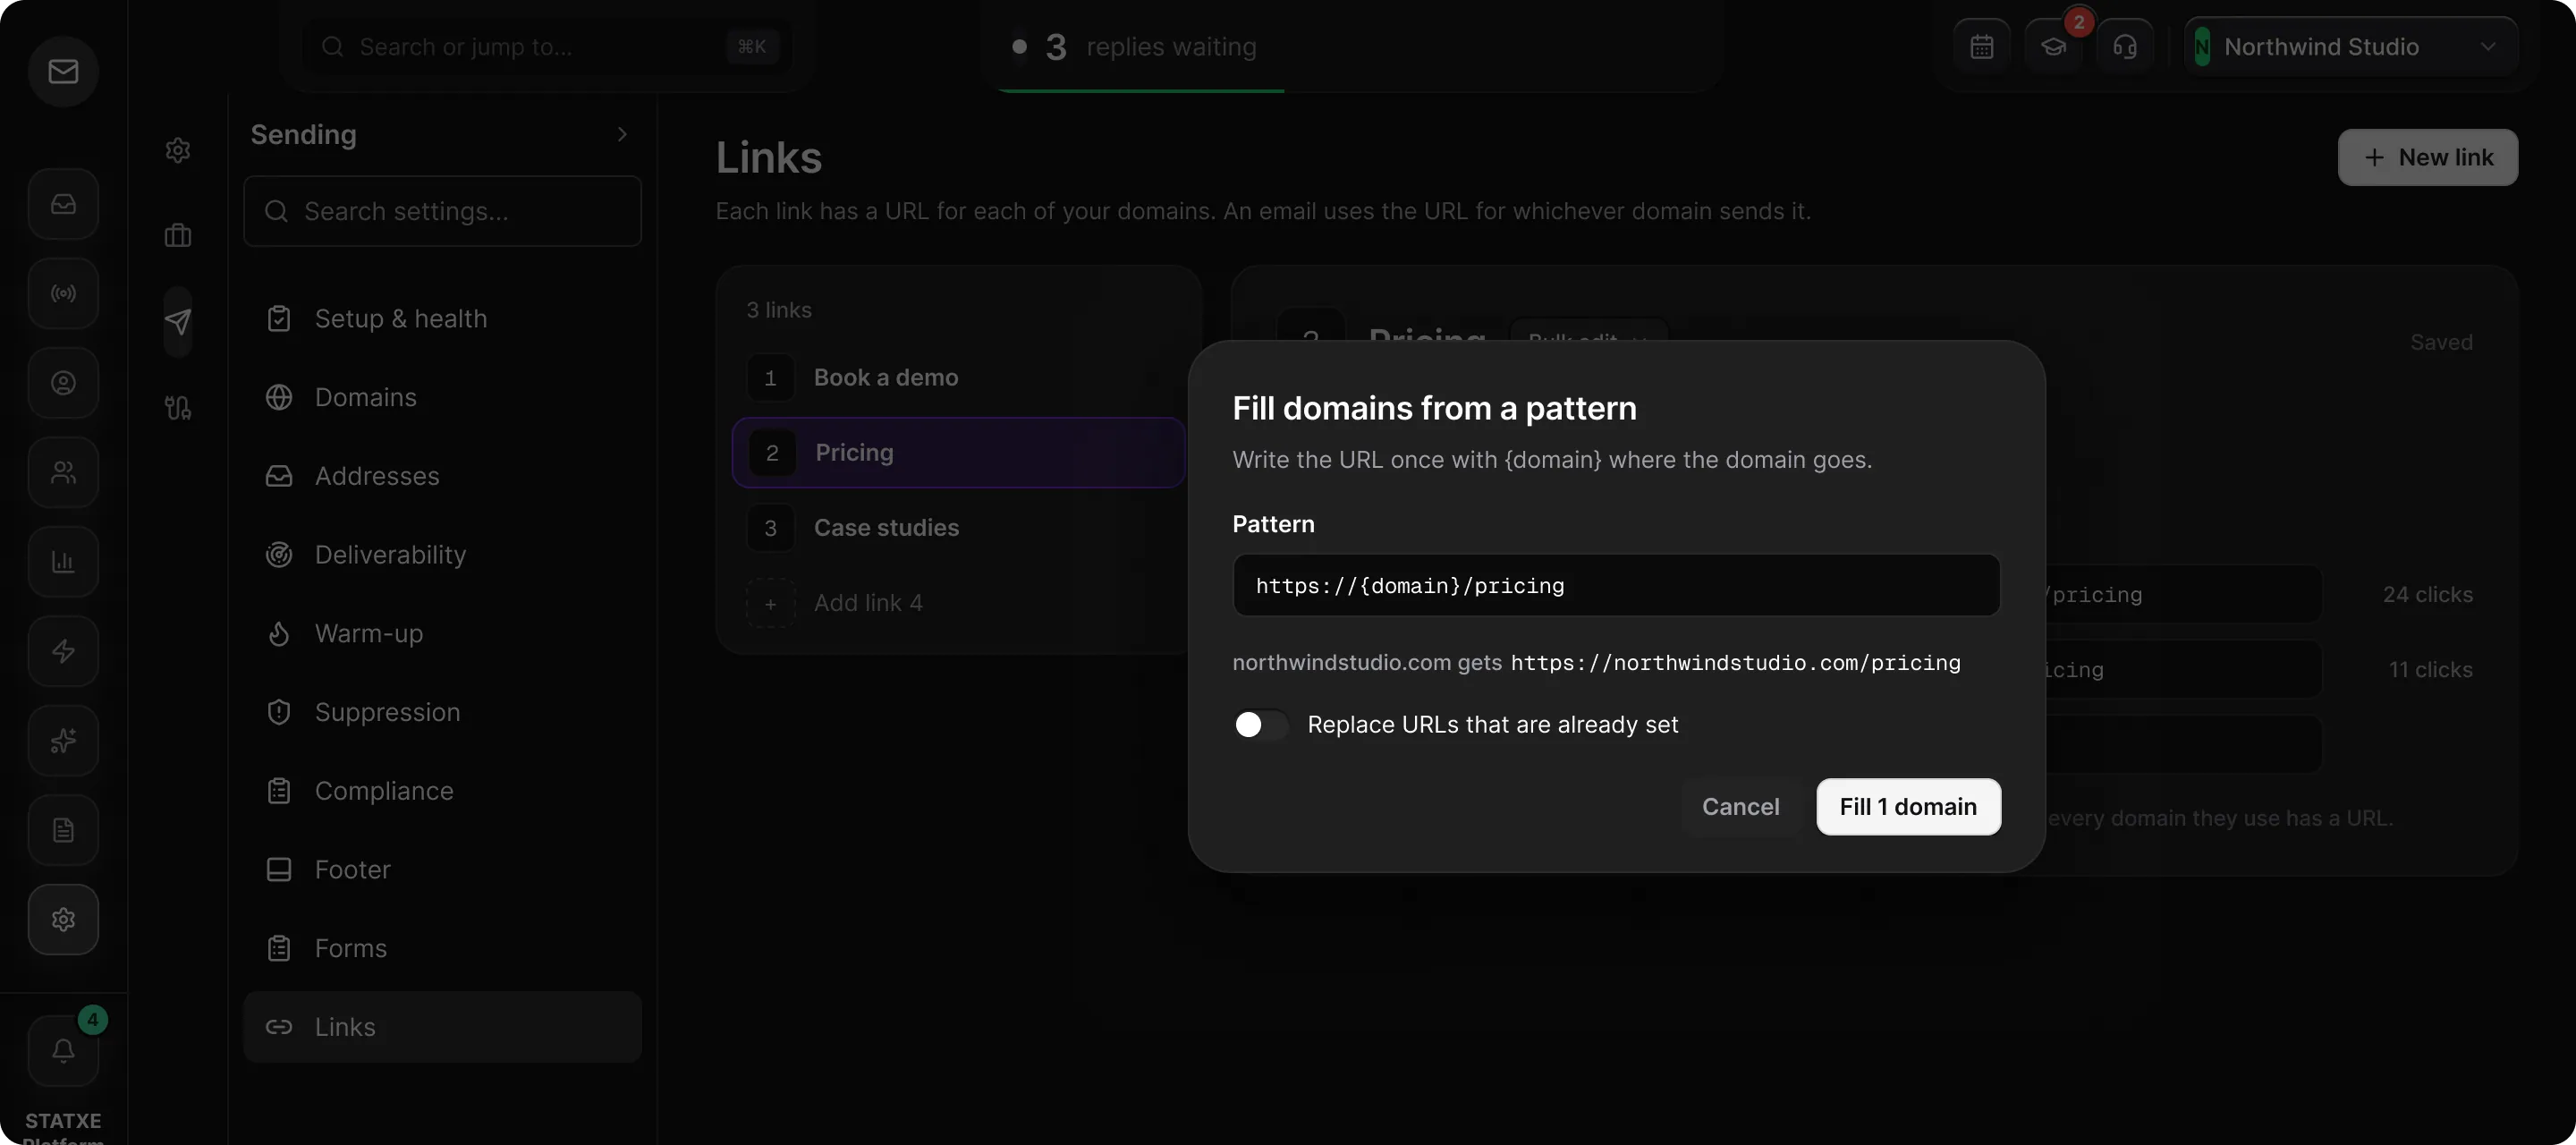Open the contacts people icon in left rail
The image size is (2576, 1145).
[x=63, y=472]
